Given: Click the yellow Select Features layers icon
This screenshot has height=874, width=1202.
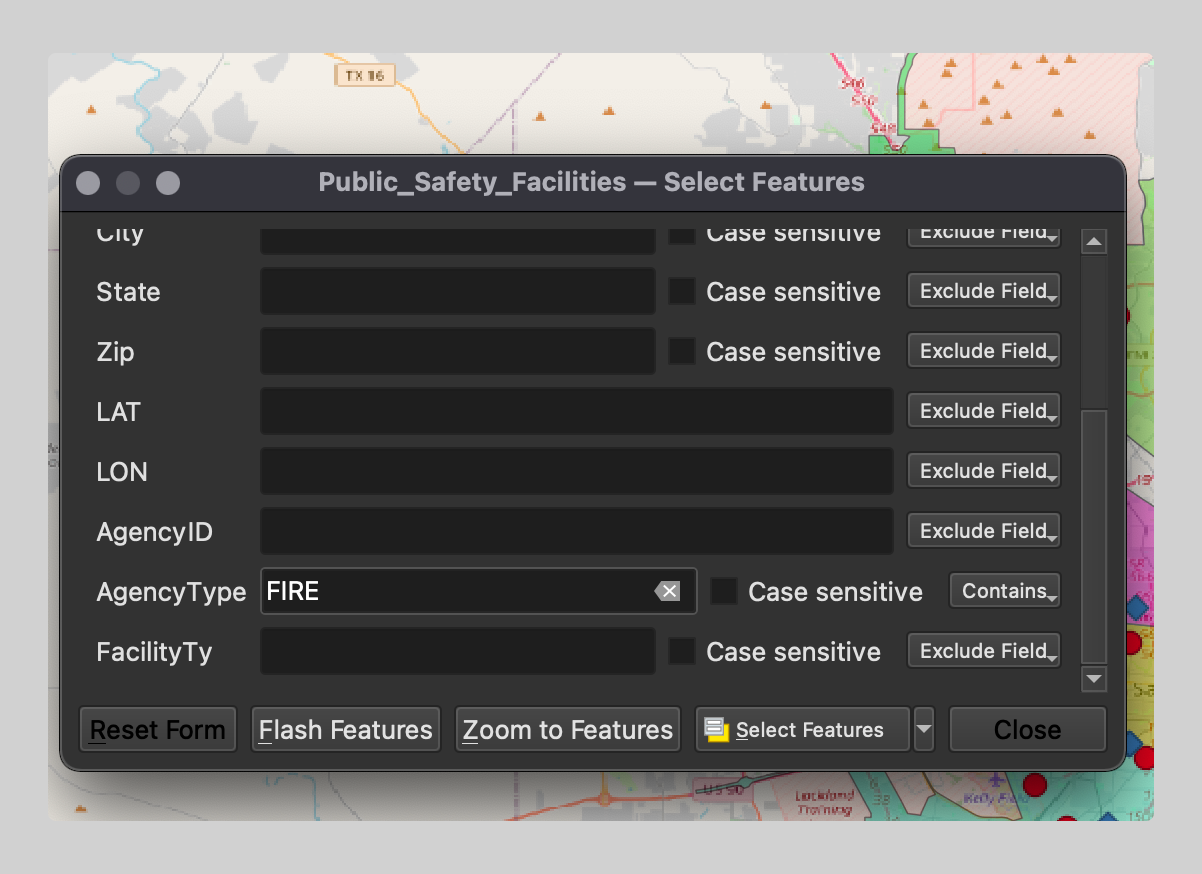Looking at the screenshot, I should pyautogui.click(x=716, y=729).
